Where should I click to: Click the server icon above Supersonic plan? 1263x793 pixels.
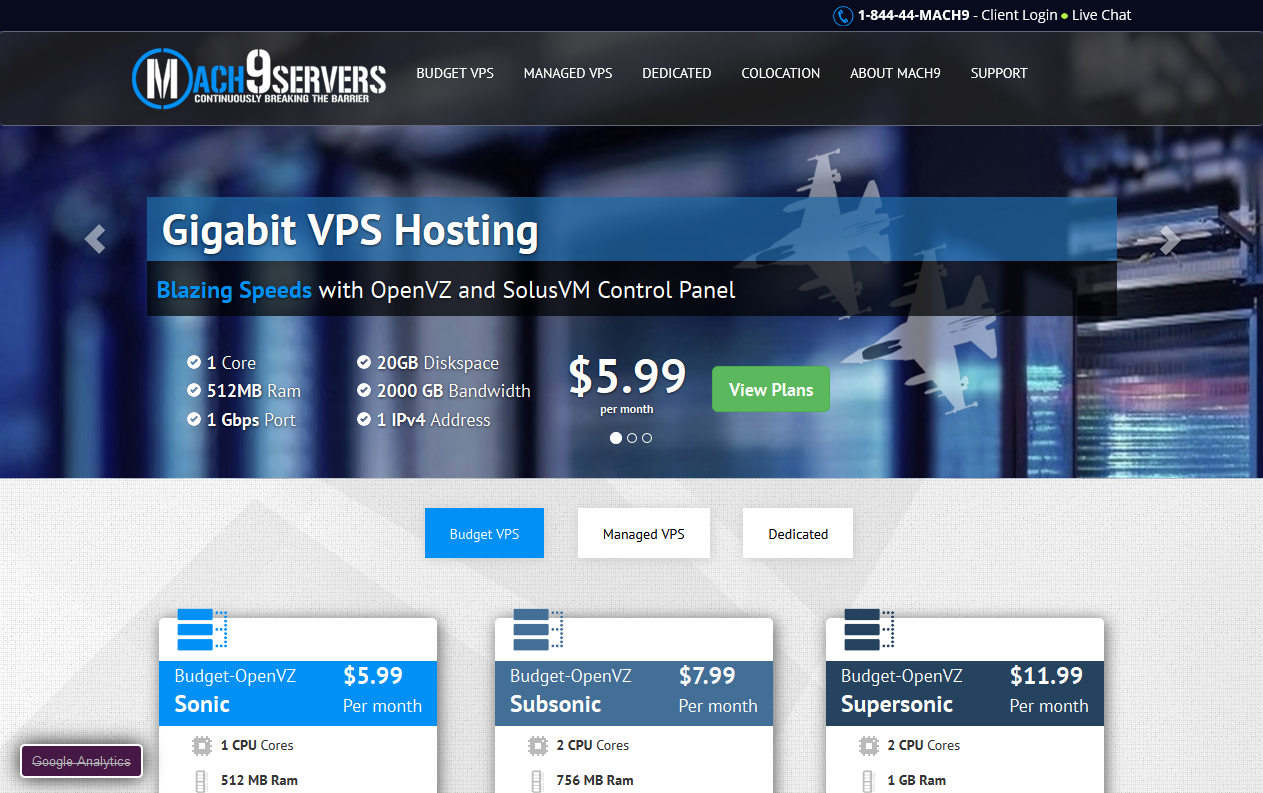(870, 630)
